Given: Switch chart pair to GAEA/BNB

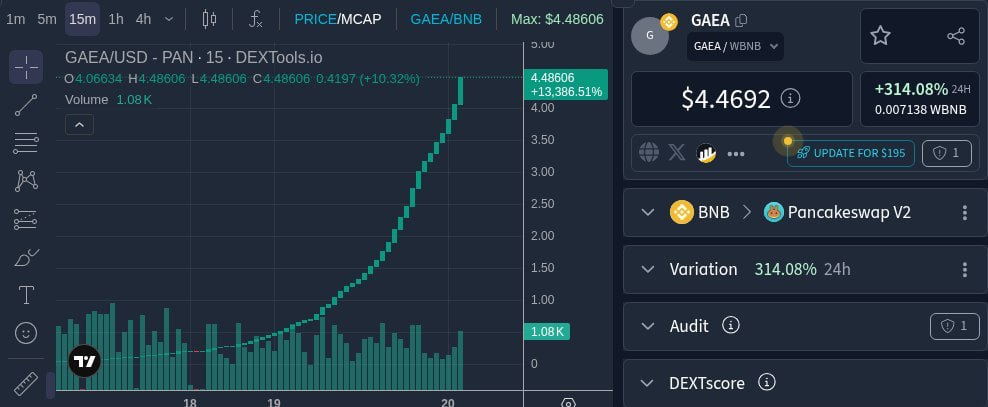Looking at the screenshot, I should pyautogui.click(x=446, y=19).
